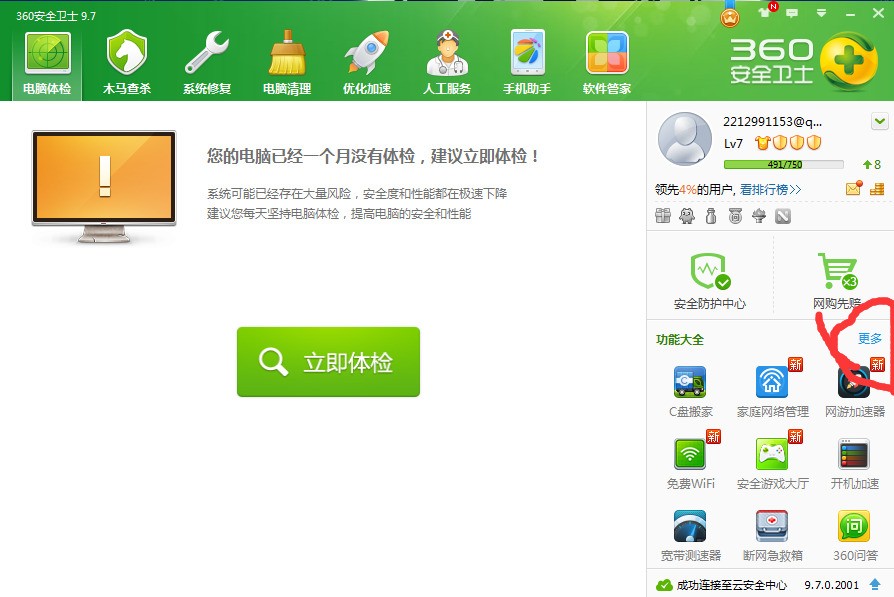Click the 更多 more link
894x597 pixels.
870,339
